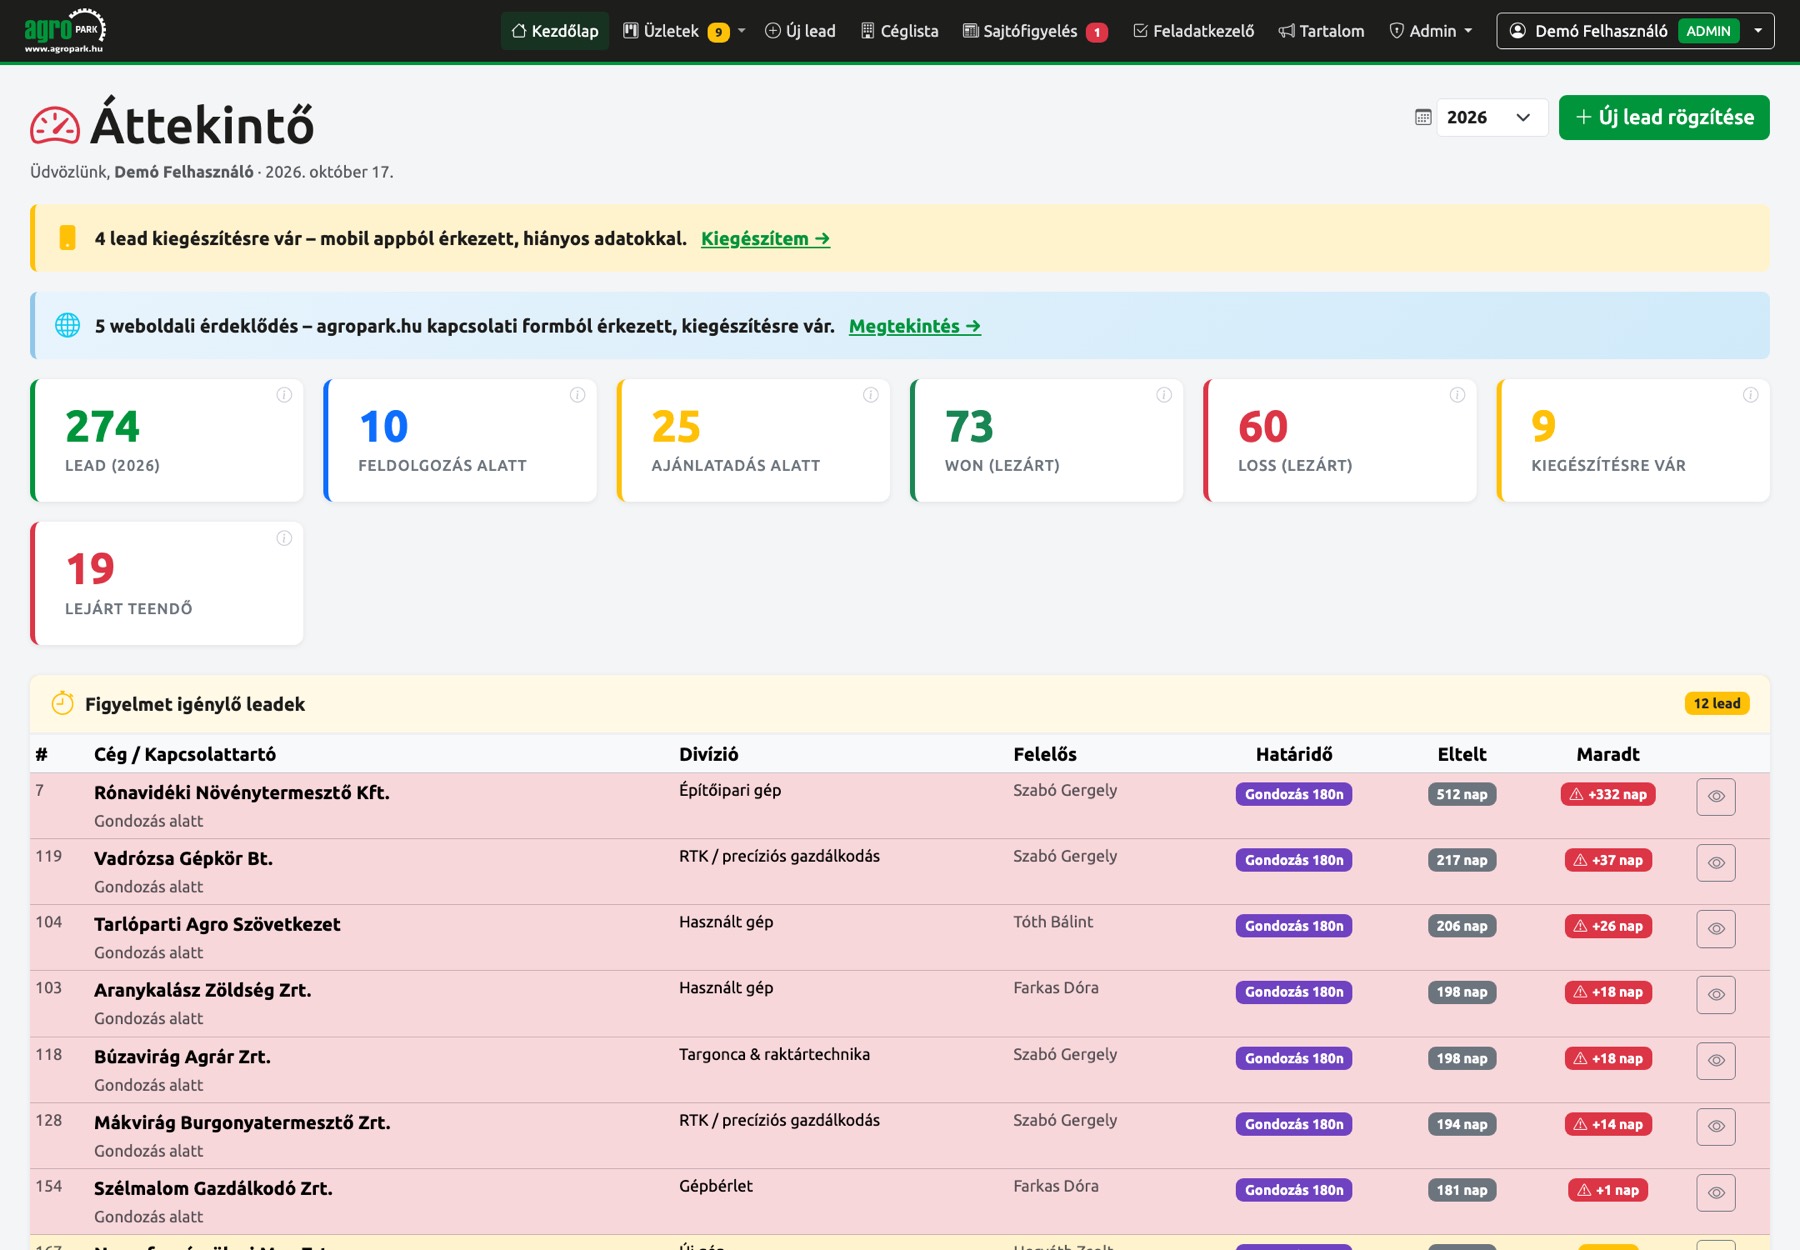Click the AgroPark logo
The width and height of the screenshot is (1800, 1250).
click(65, 31)
